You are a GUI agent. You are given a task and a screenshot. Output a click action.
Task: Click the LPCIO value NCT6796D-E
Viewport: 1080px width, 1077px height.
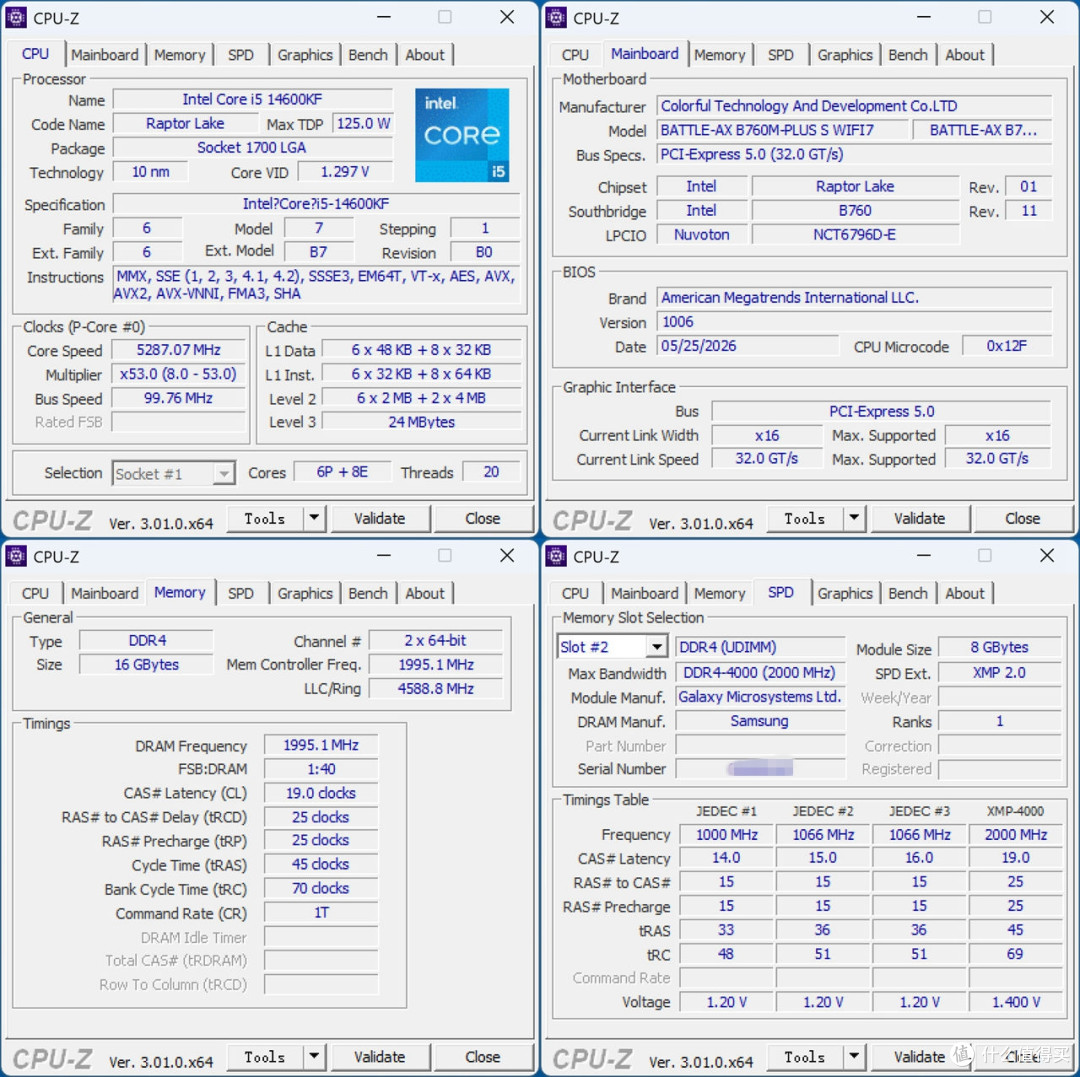(x=855, y=234)
